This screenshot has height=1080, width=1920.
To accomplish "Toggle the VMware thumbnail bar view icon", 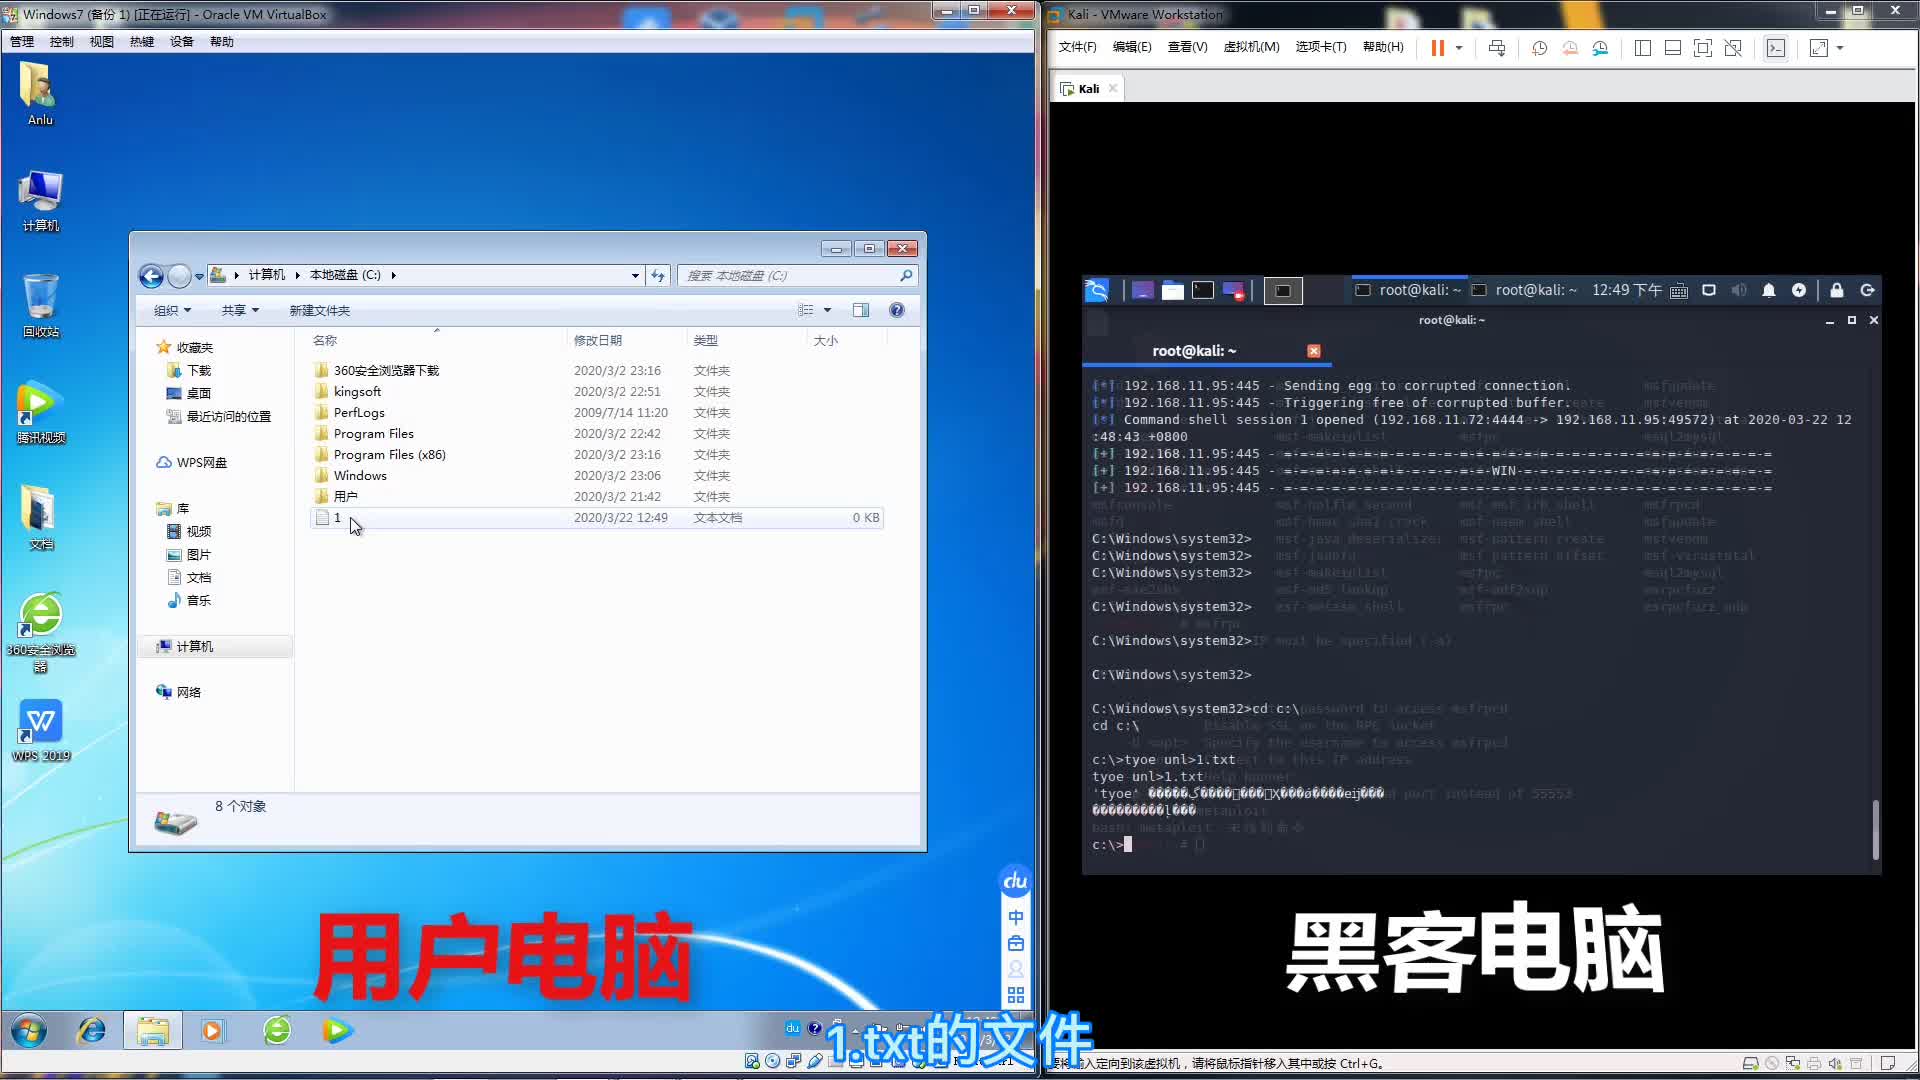I will tap(1672, 48).
